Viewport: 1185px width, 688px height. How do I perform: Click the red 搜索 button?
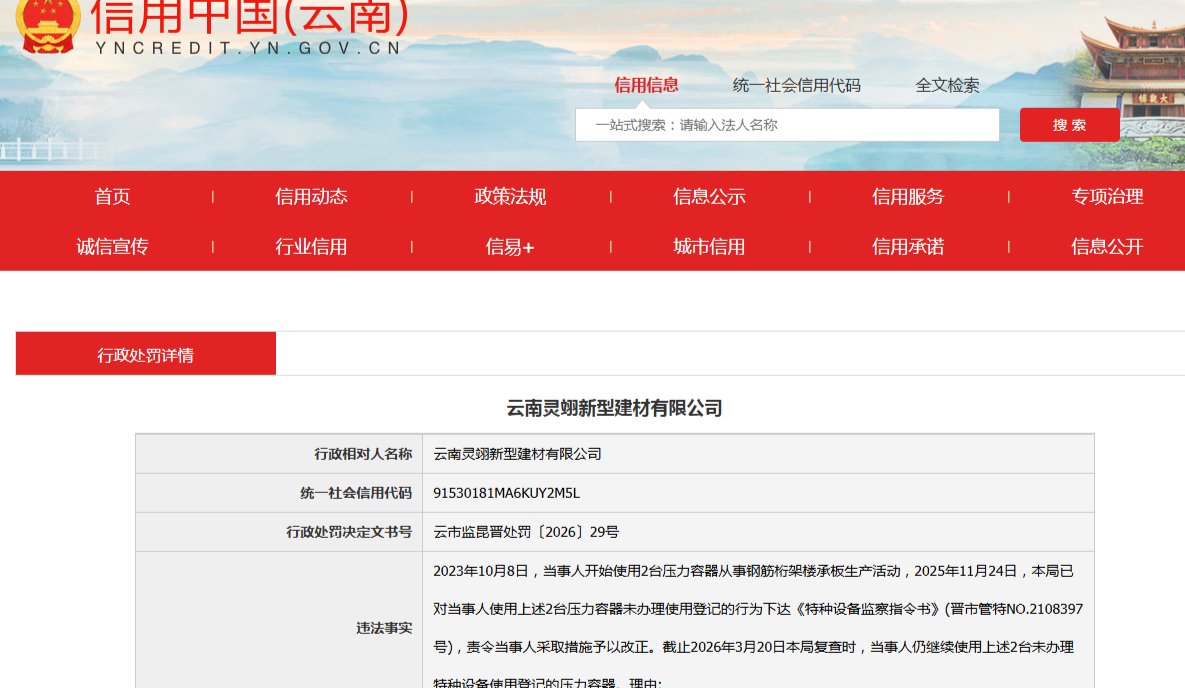(x=1069, y=125)
